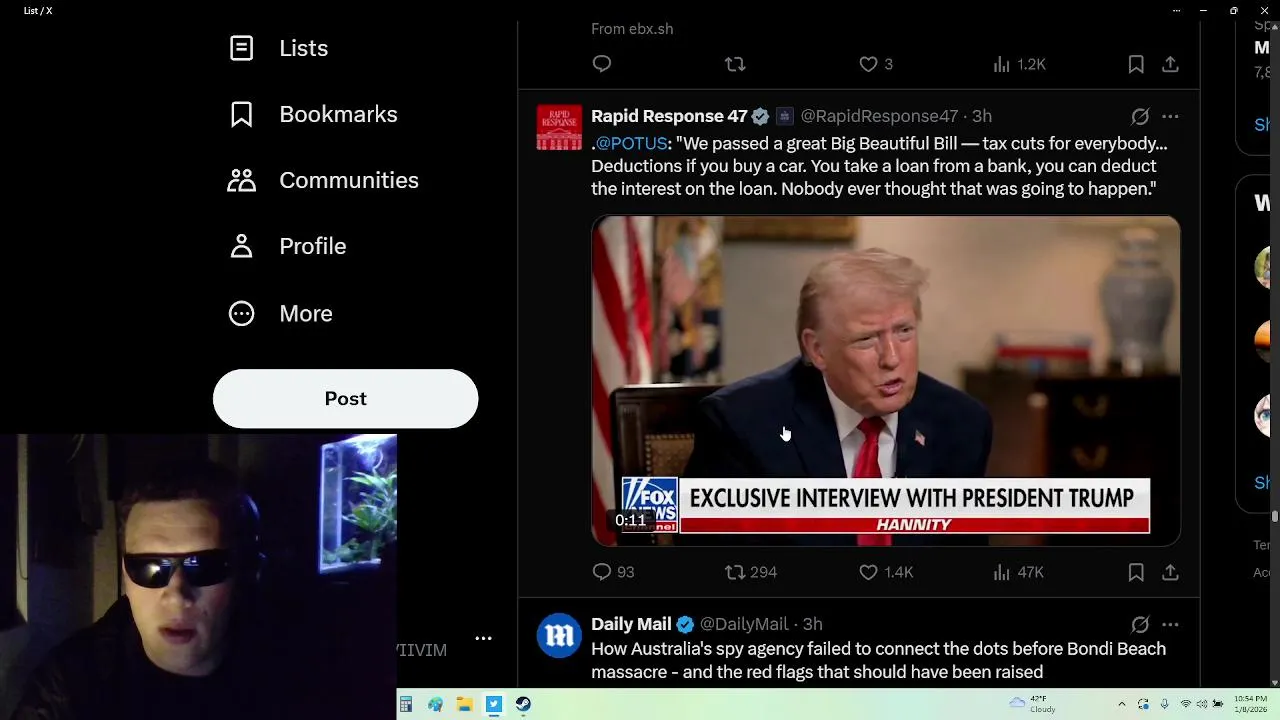Open the Bondi Beach Daily Mail post text
Screen dimensions: 1280x720
coord(878,660)
